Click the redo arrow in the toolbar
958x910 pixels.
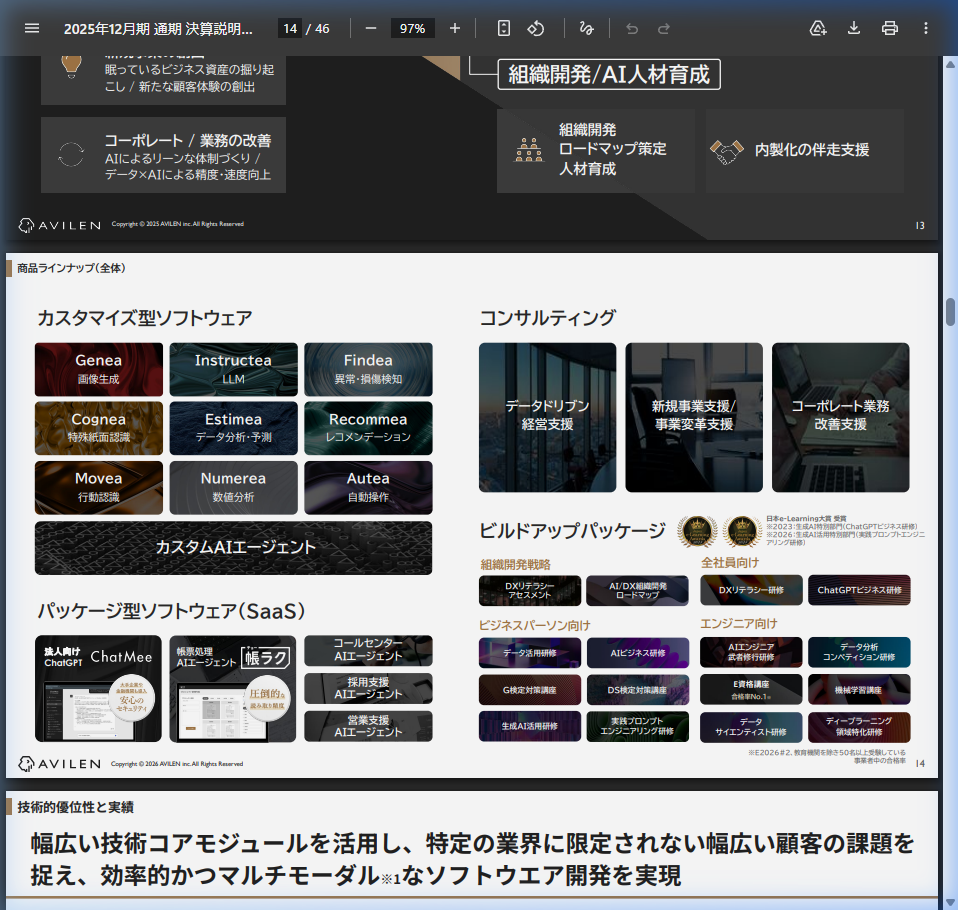click(664, 28)
